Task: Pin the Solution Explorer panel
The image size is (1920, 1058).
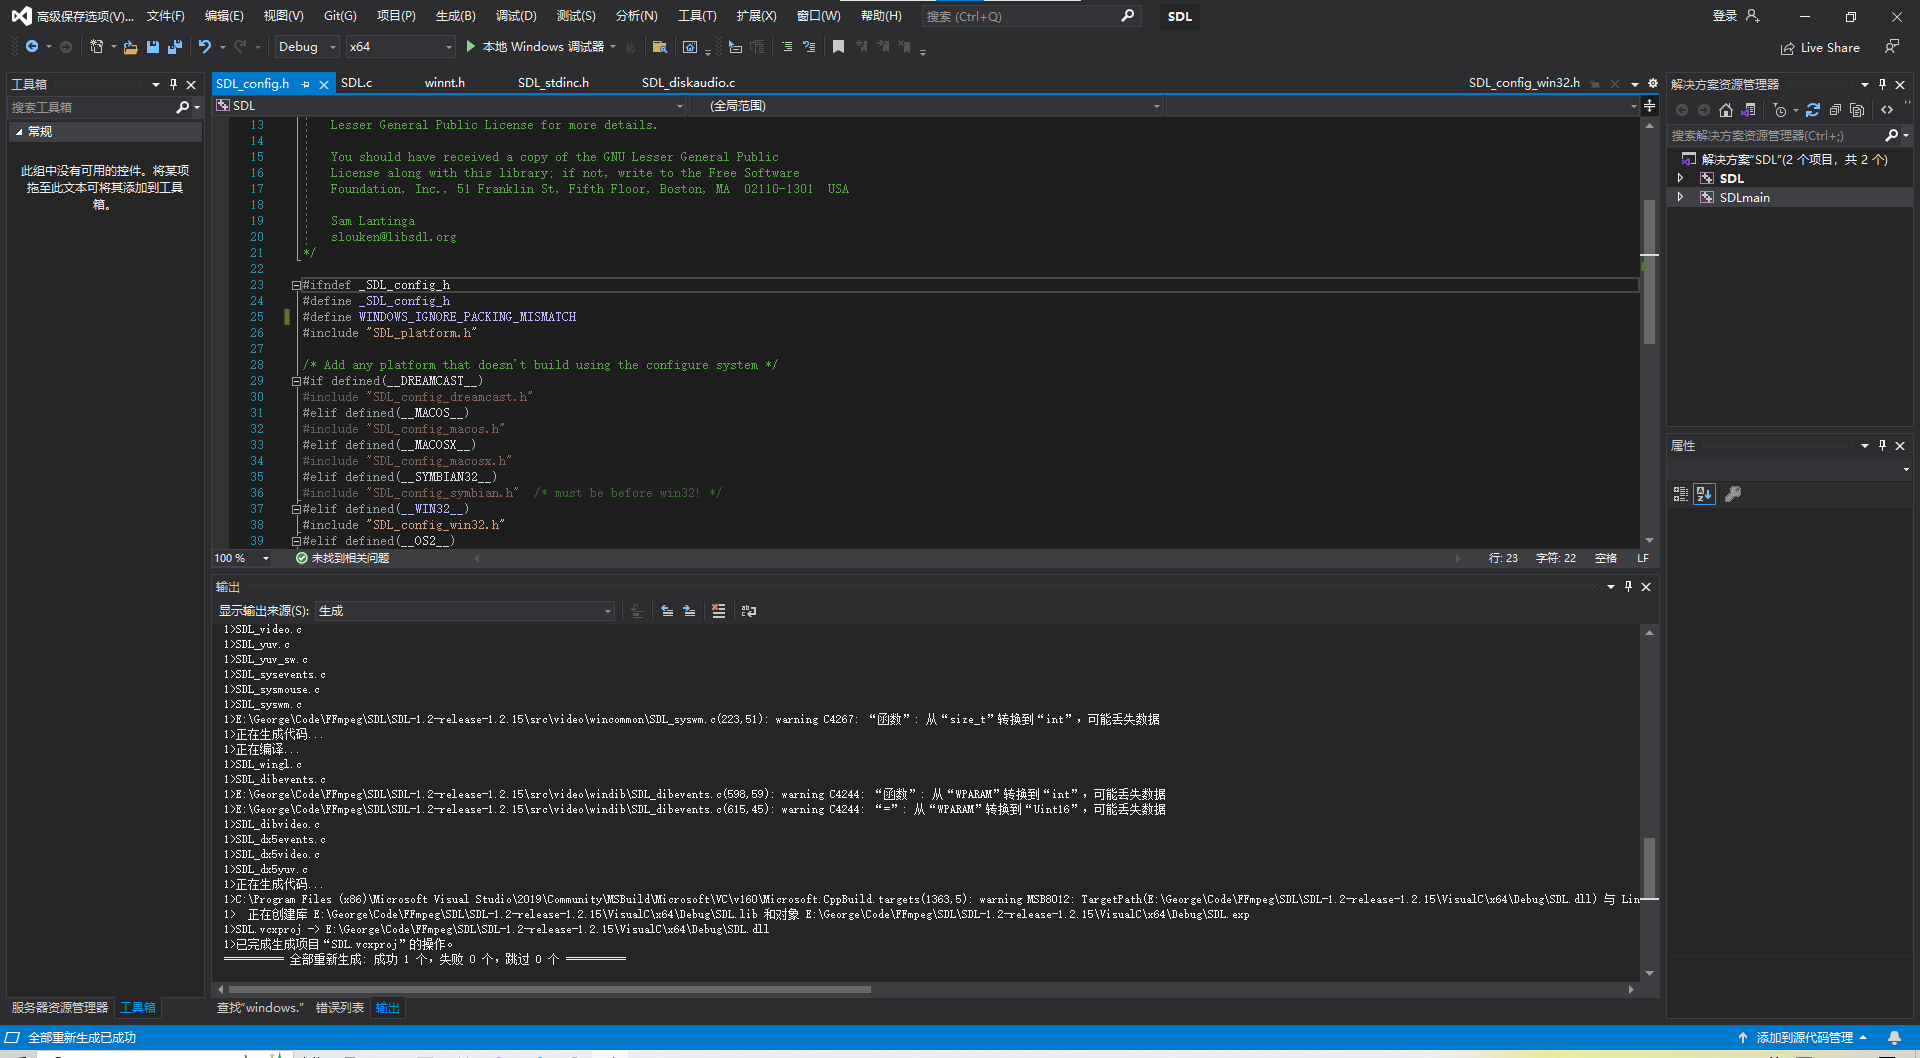Action: click(x=1882, y=84)
